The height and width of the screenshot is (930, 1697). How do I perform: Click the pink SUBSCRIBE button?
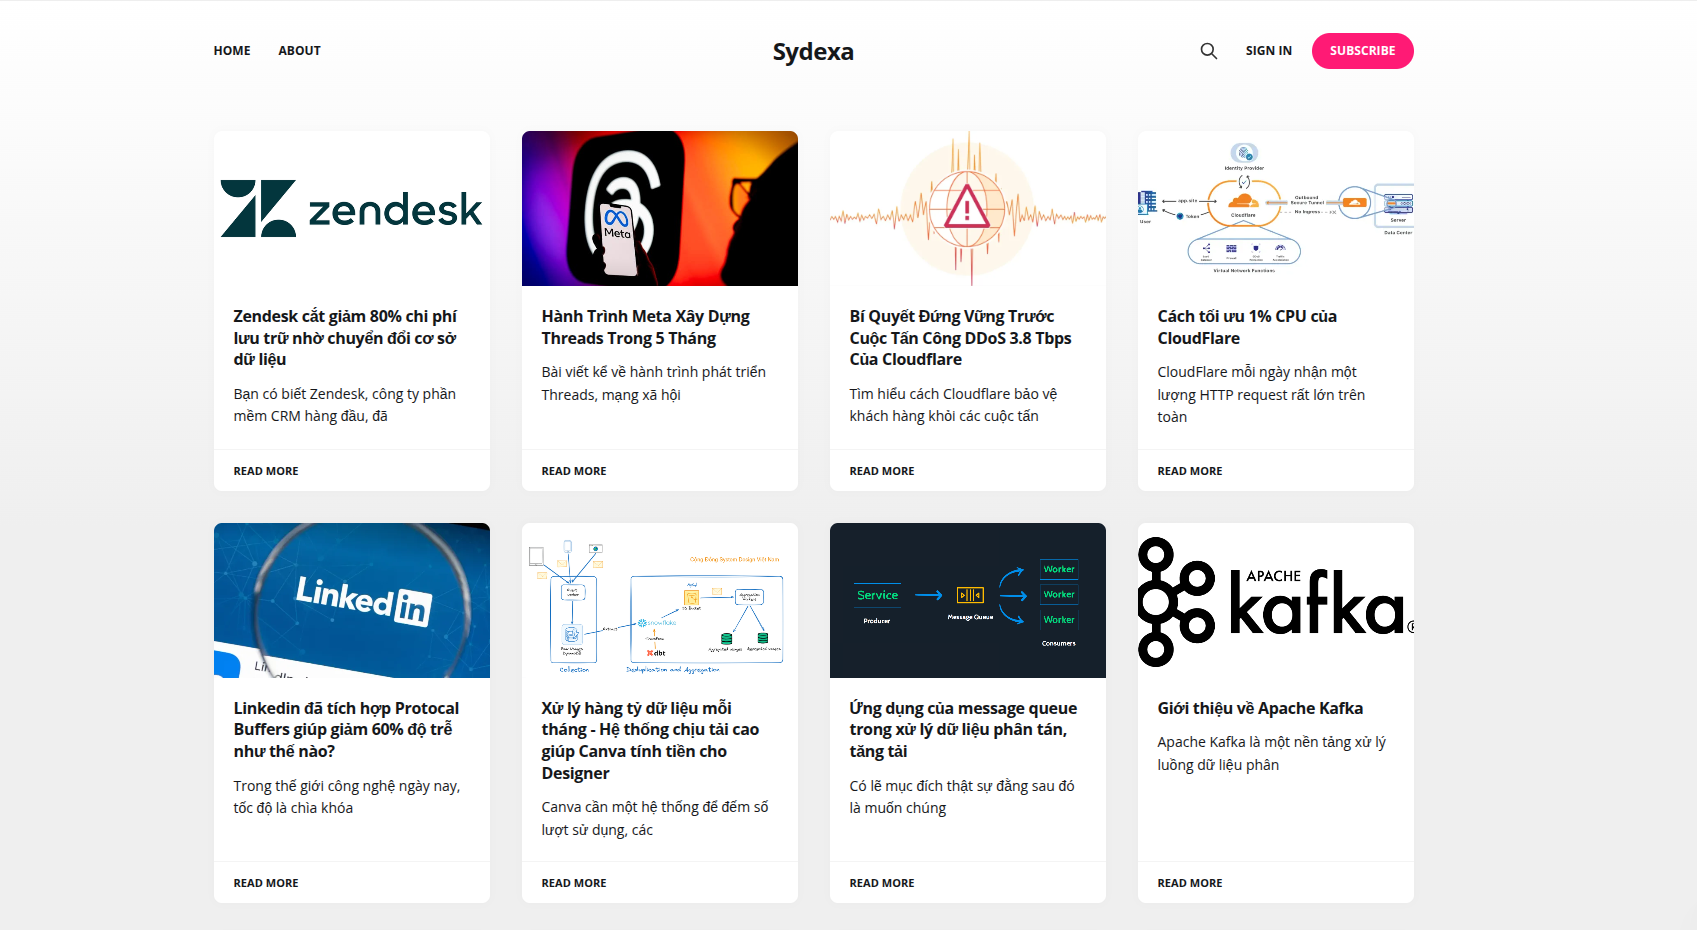1362,51
